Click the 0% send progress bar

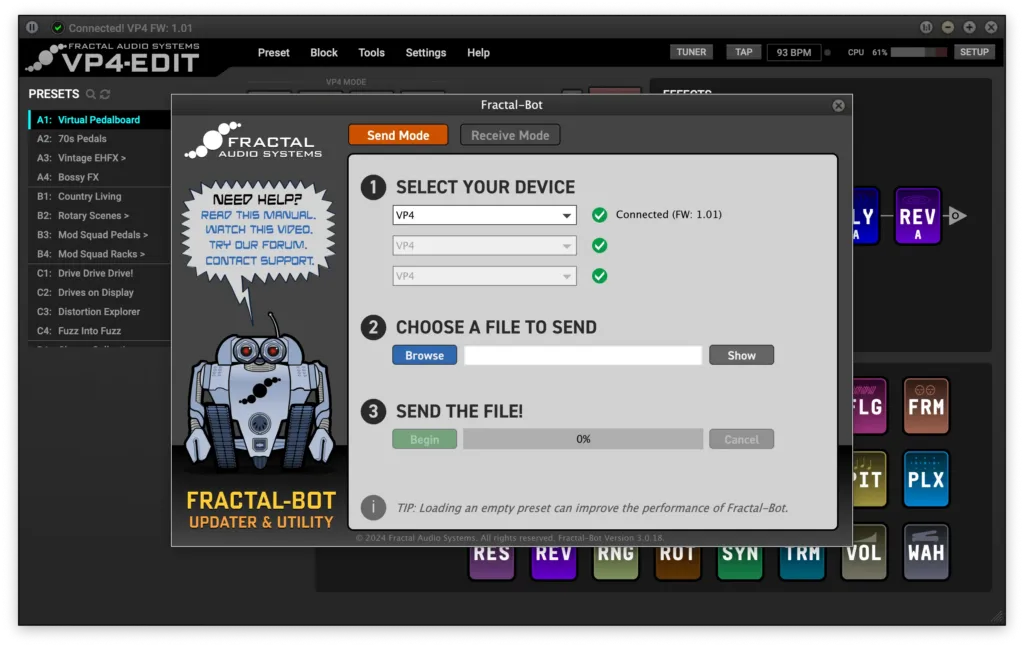pos(583,439)
